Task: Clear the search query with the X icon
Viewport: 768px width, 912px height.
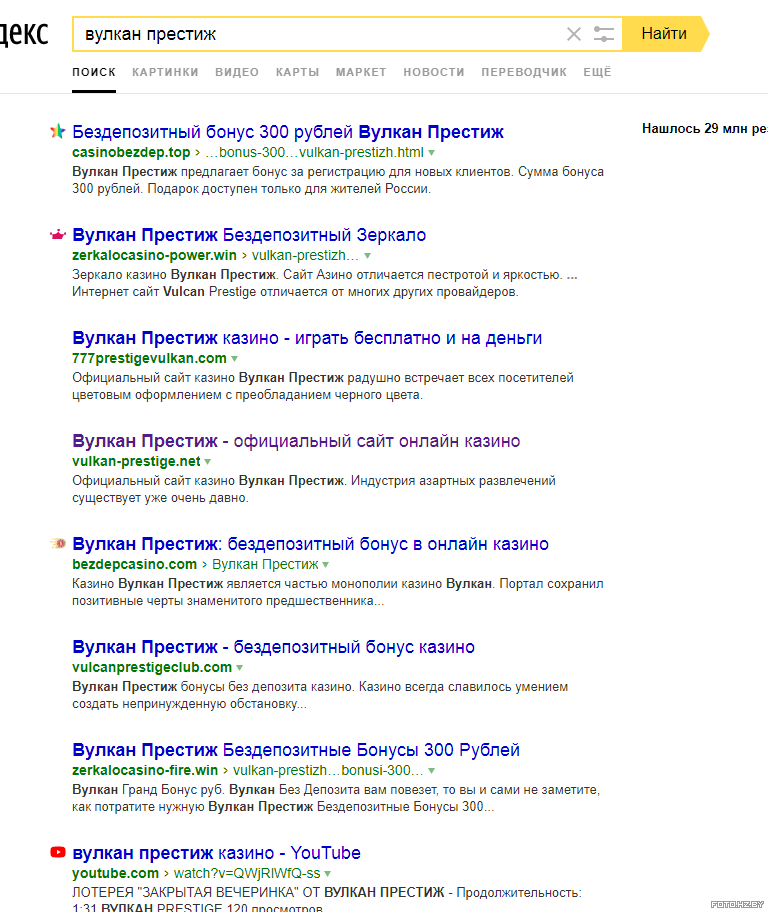Action: click(x=574, y=34)
